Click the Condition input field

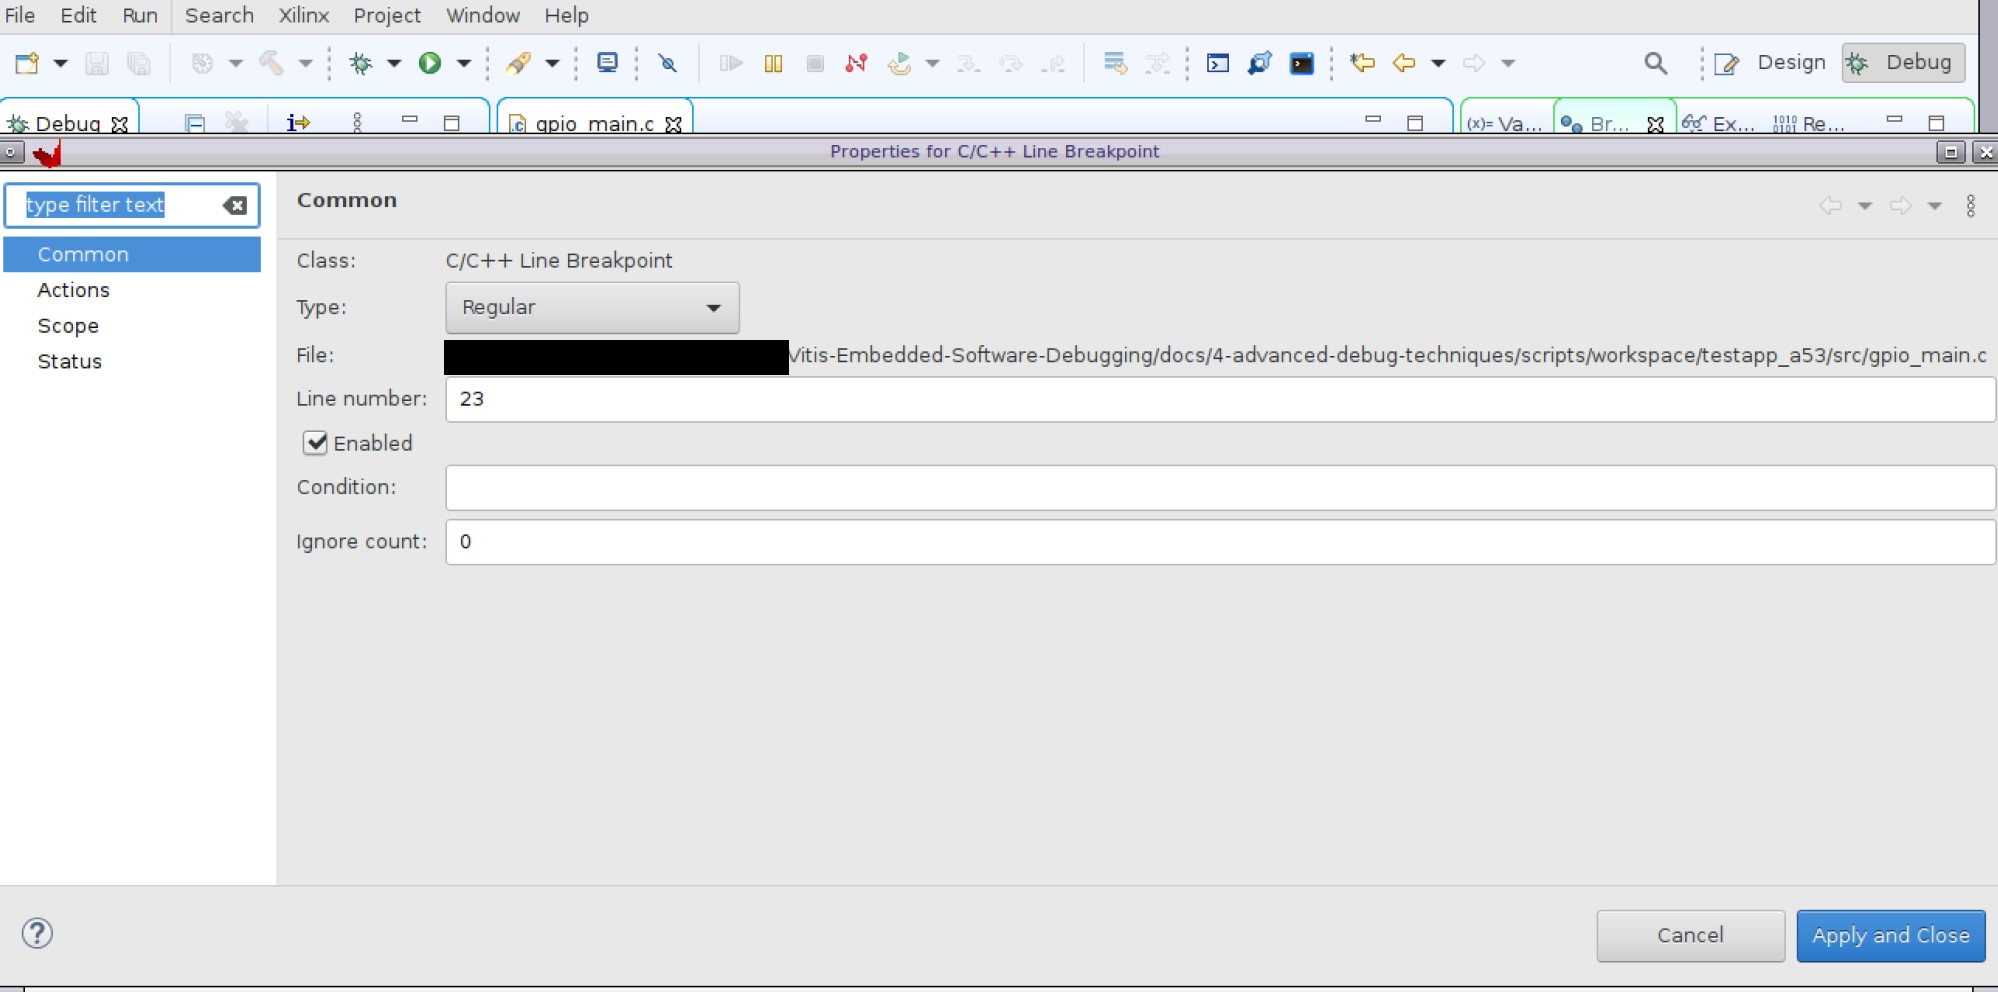click(x=1220, y=488)
